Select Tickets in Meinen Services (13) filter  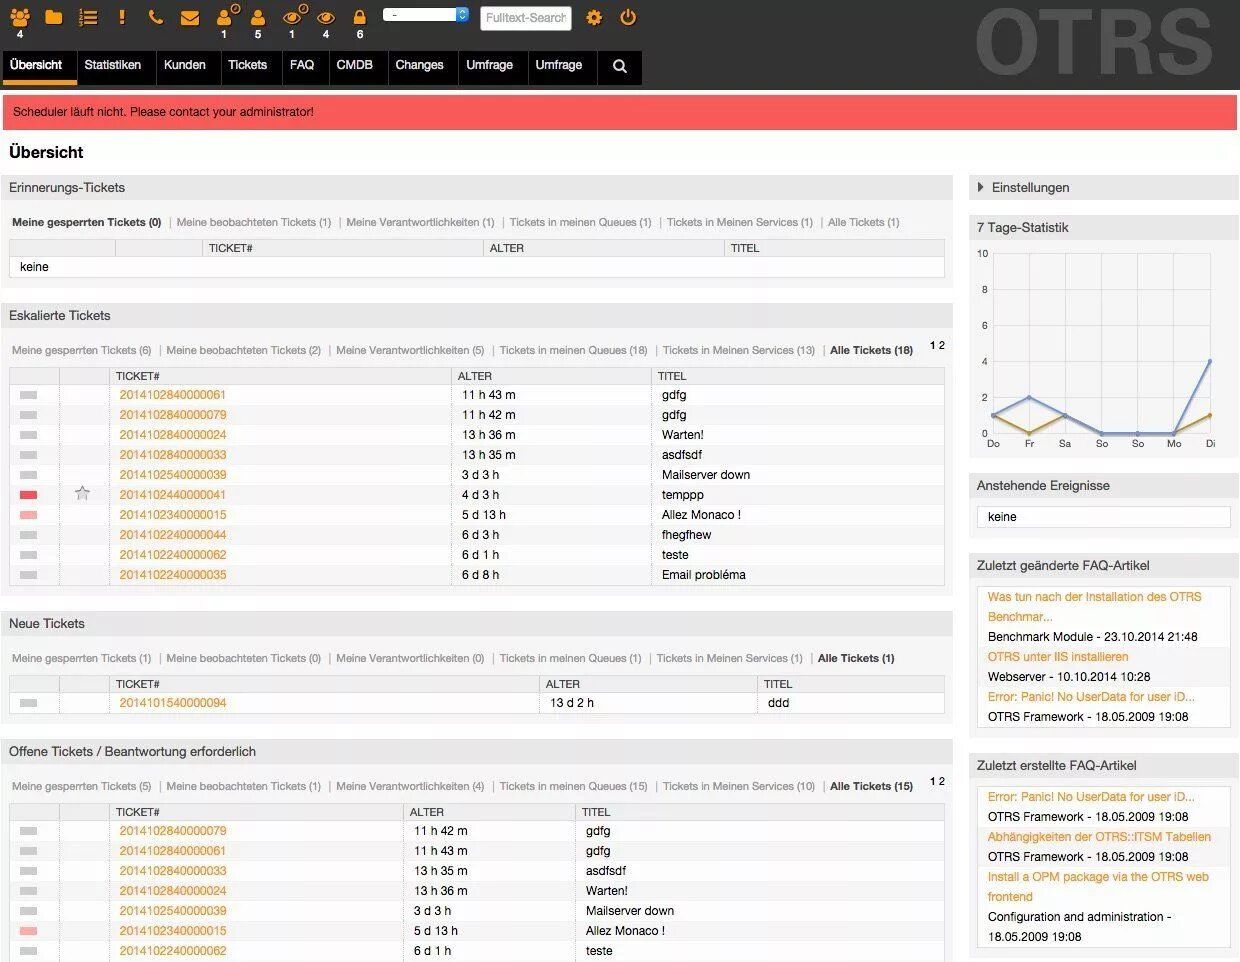pos(739,350)
